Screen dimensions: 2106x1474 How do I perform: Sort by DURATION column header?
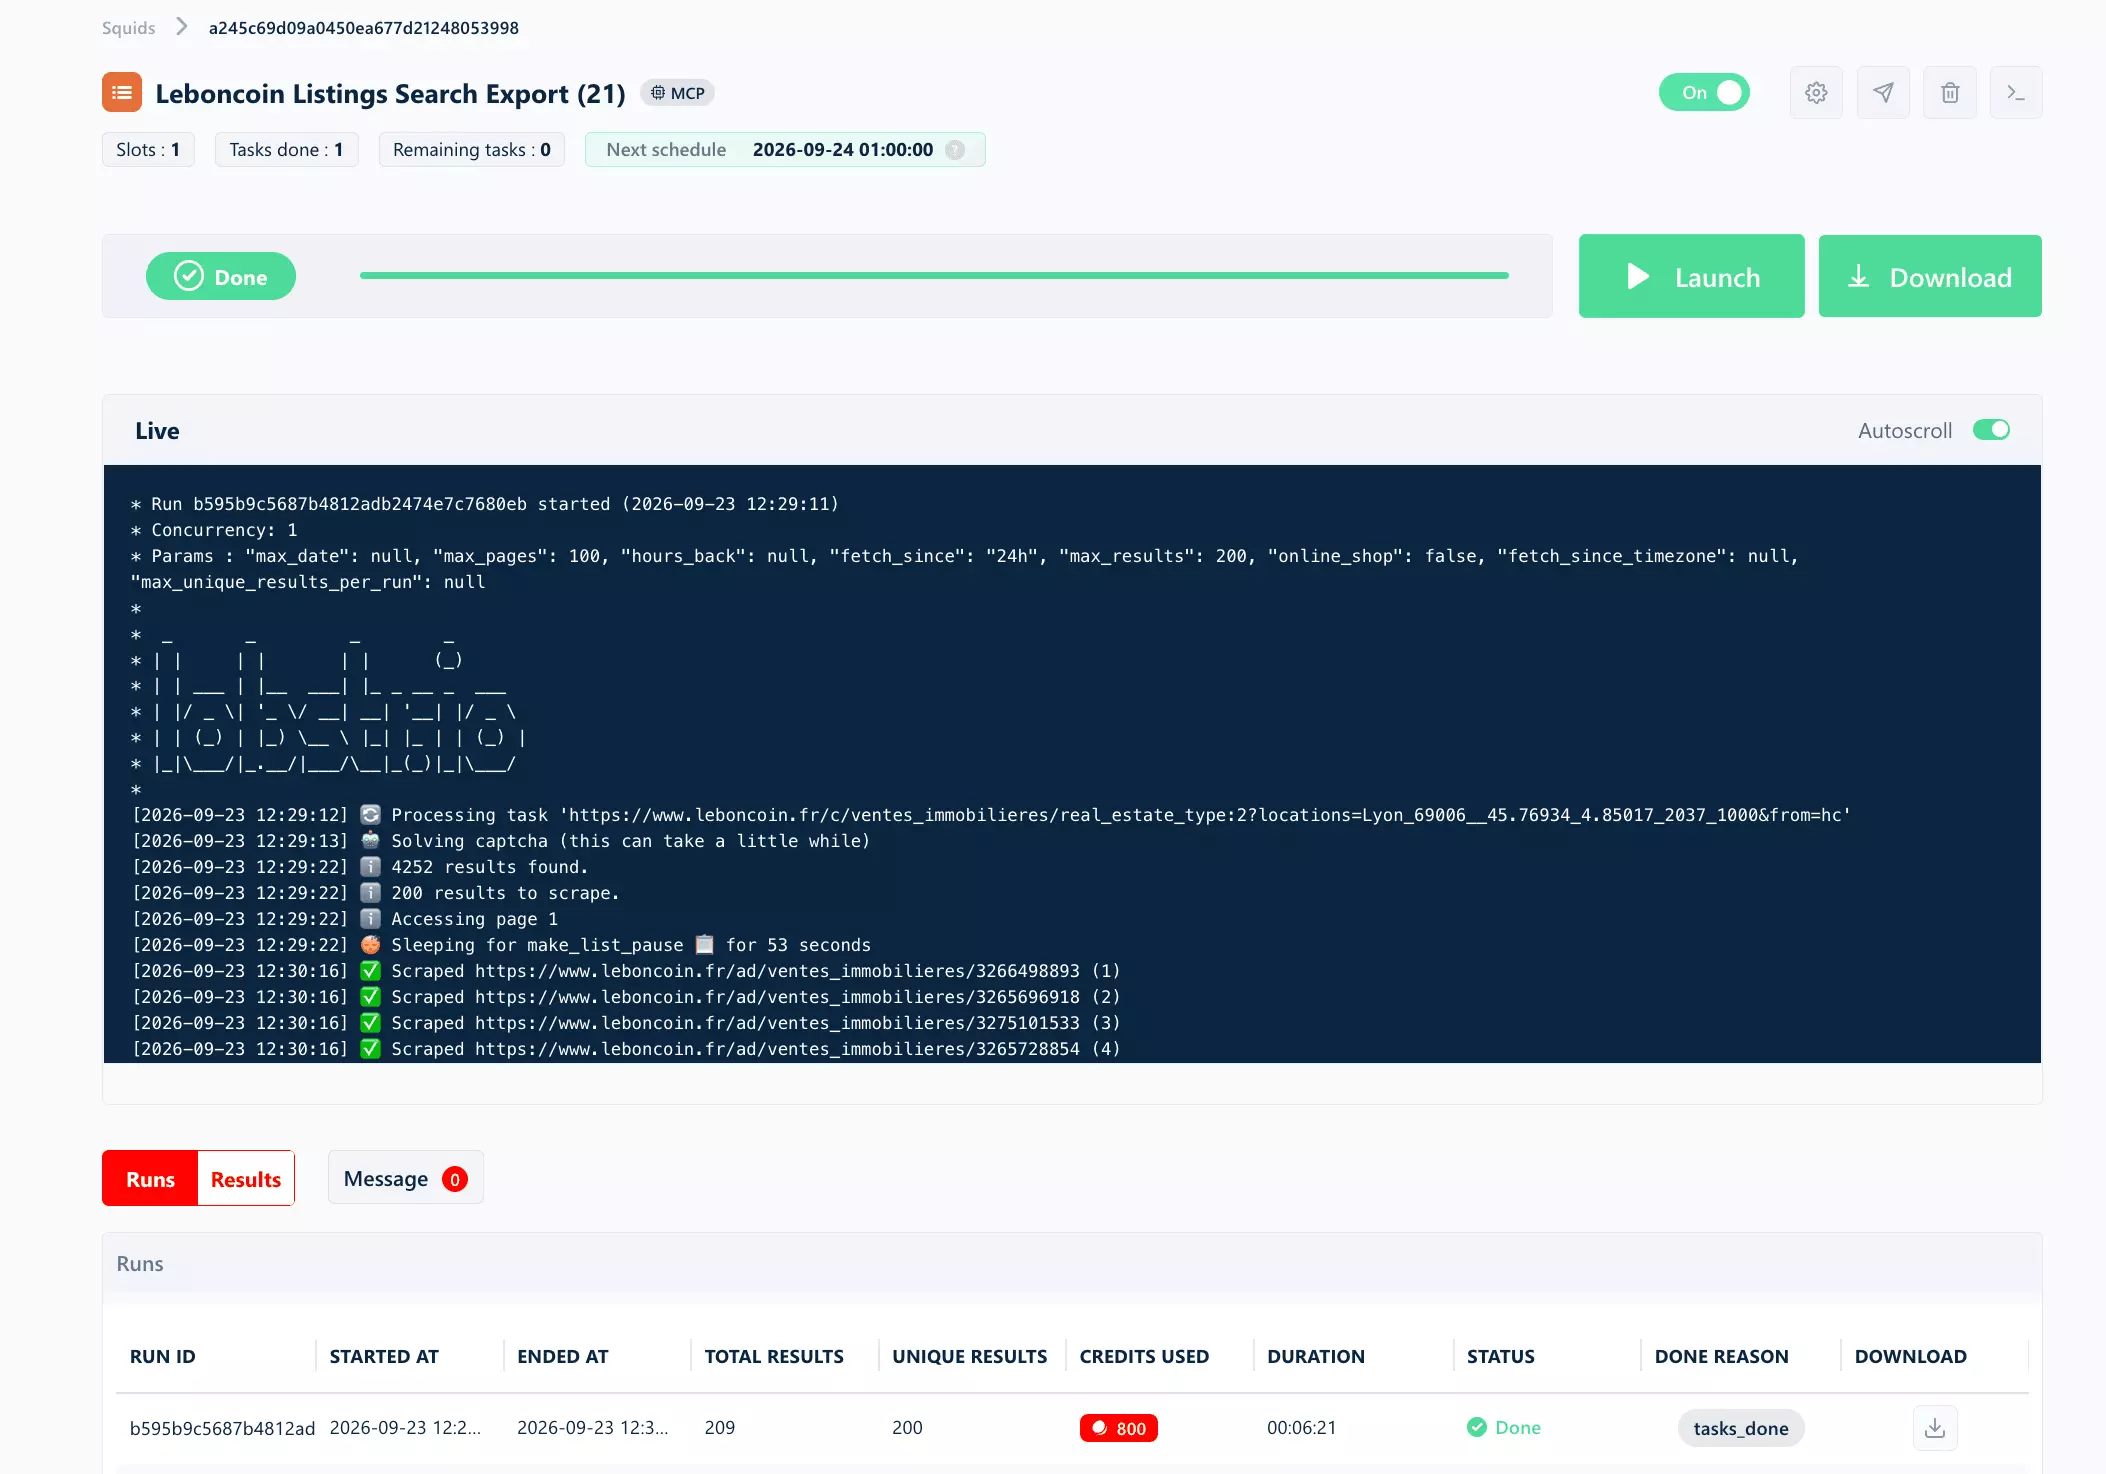[x=1315, y=1356]
